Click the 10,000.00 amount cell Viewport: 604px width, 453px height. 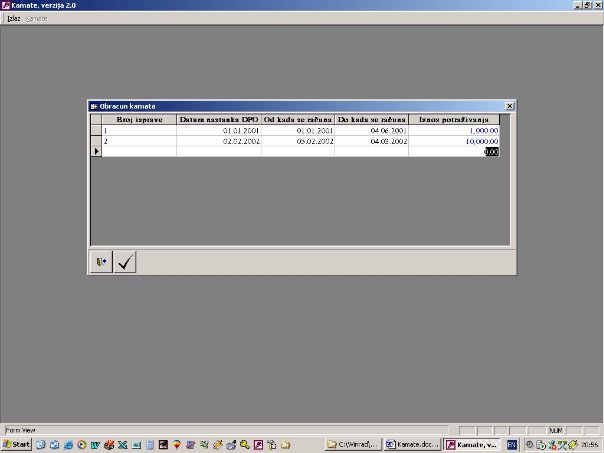[453, 141]
